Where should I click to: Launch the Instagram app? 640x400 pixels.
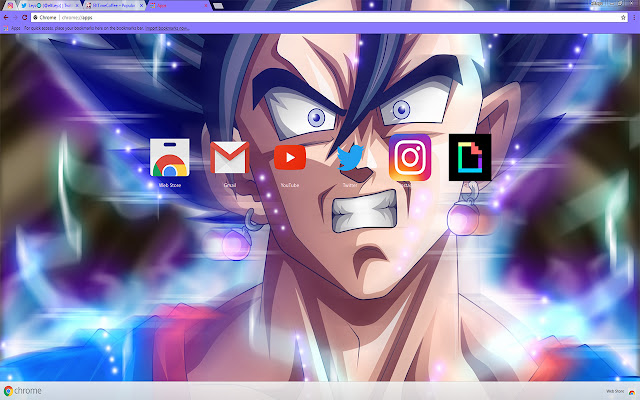click(x=409, y=156)
